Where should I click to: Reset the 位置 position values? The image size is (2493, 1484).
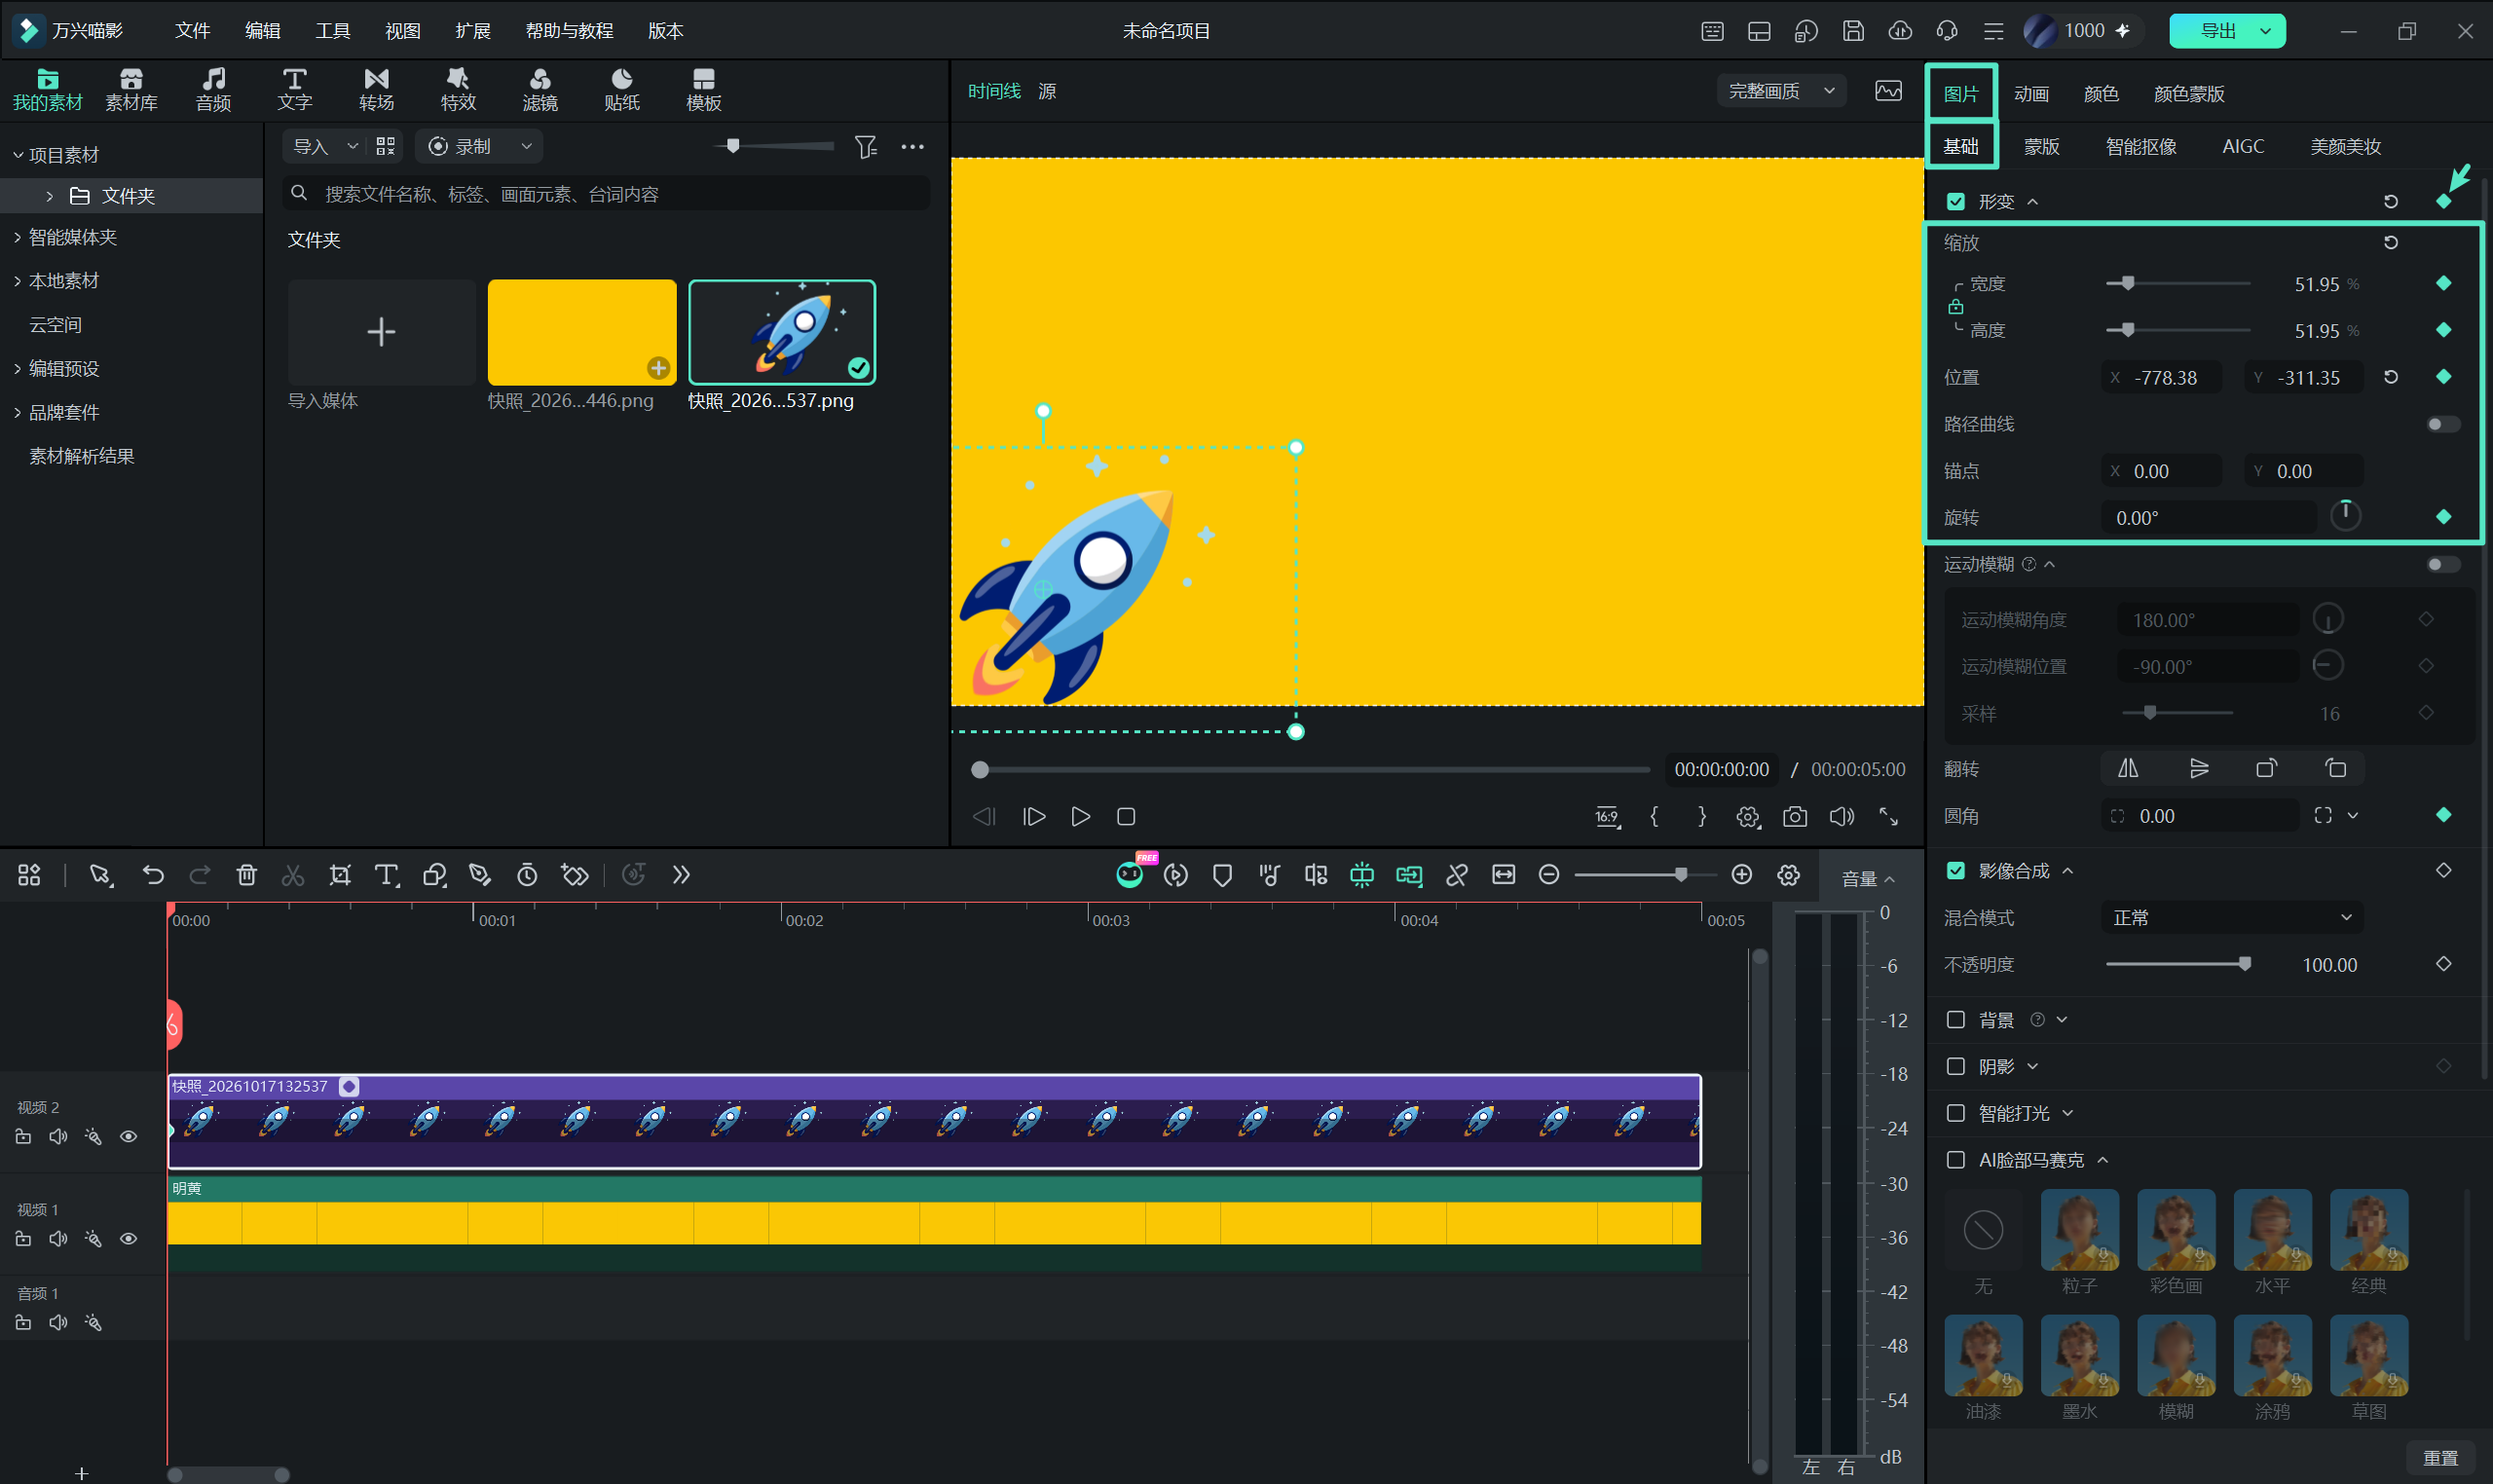[x=2391, y=377]
